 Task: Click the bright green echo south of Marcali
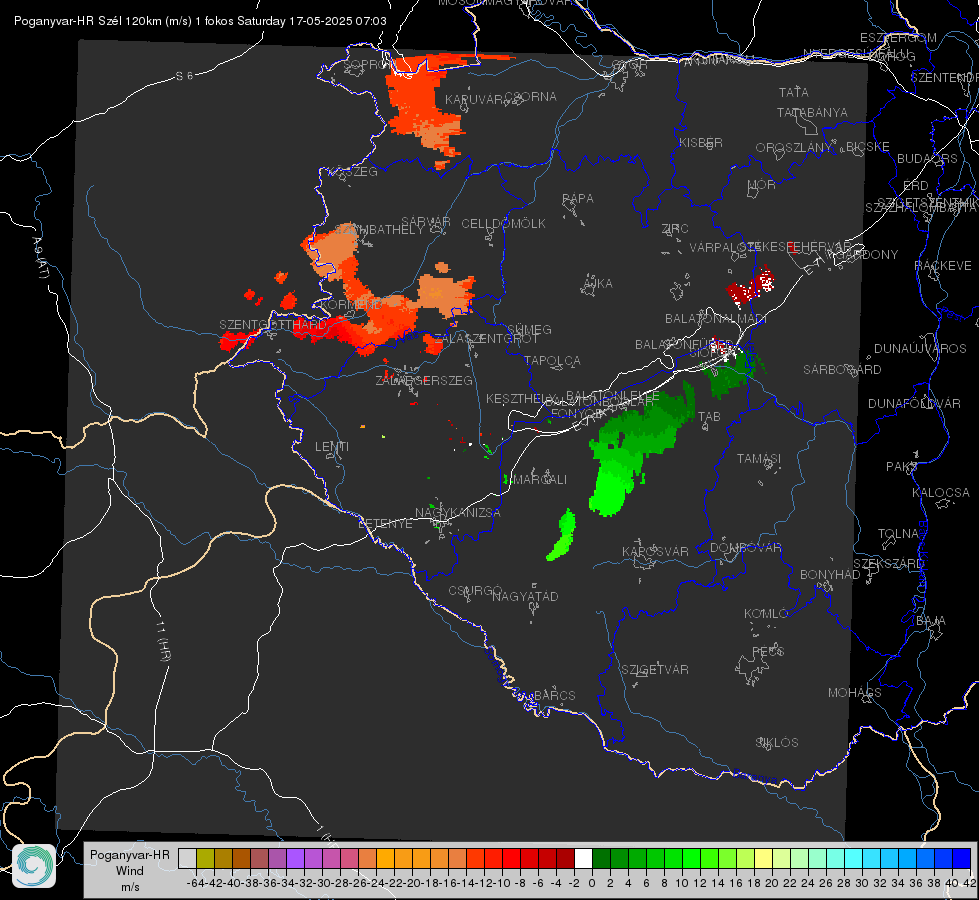(x=562, y=536)
